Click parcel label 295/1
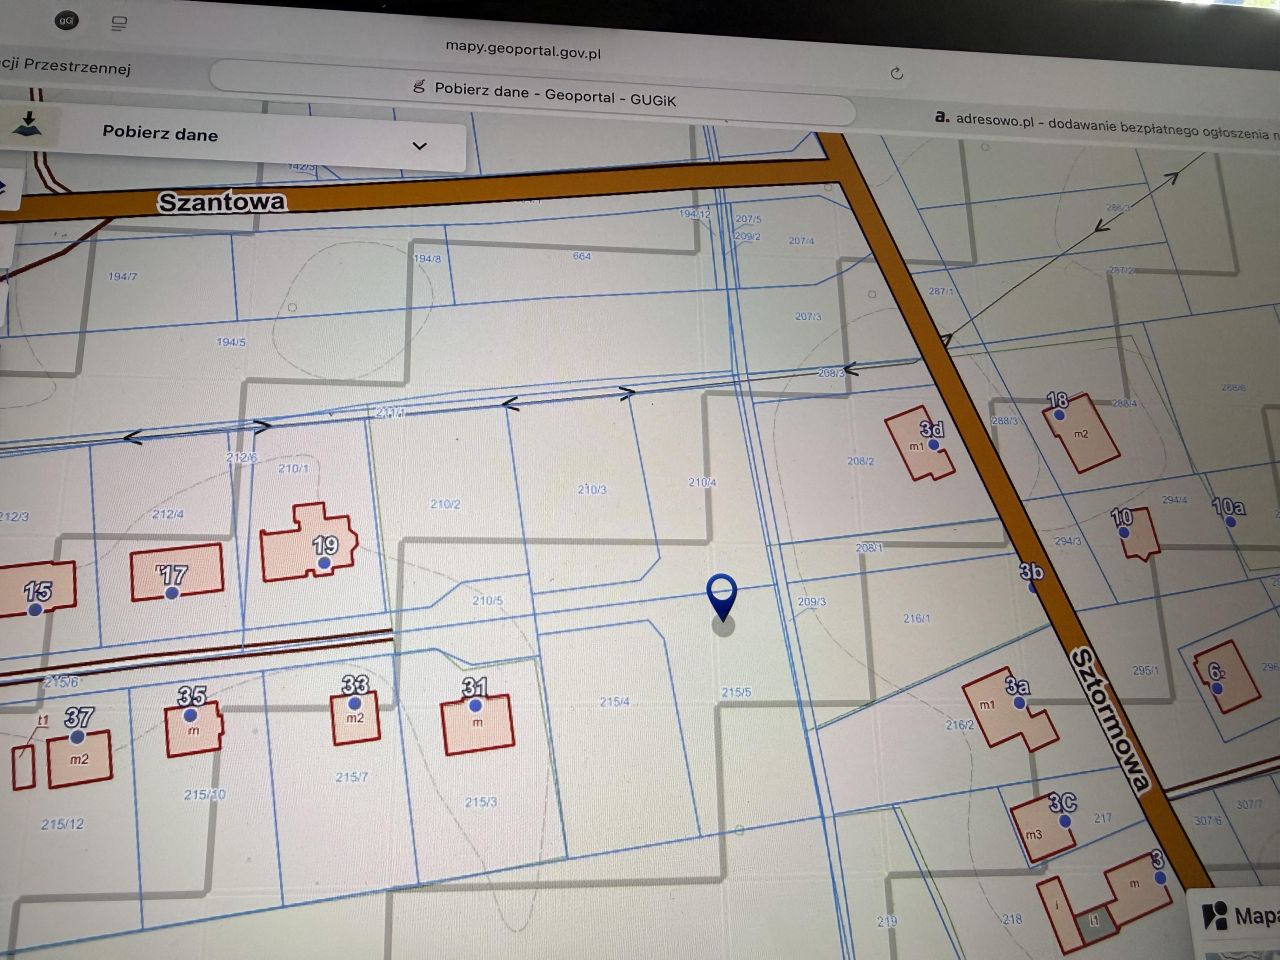The width and height of the screenshot is (1280, 960). click(1146, 670)
